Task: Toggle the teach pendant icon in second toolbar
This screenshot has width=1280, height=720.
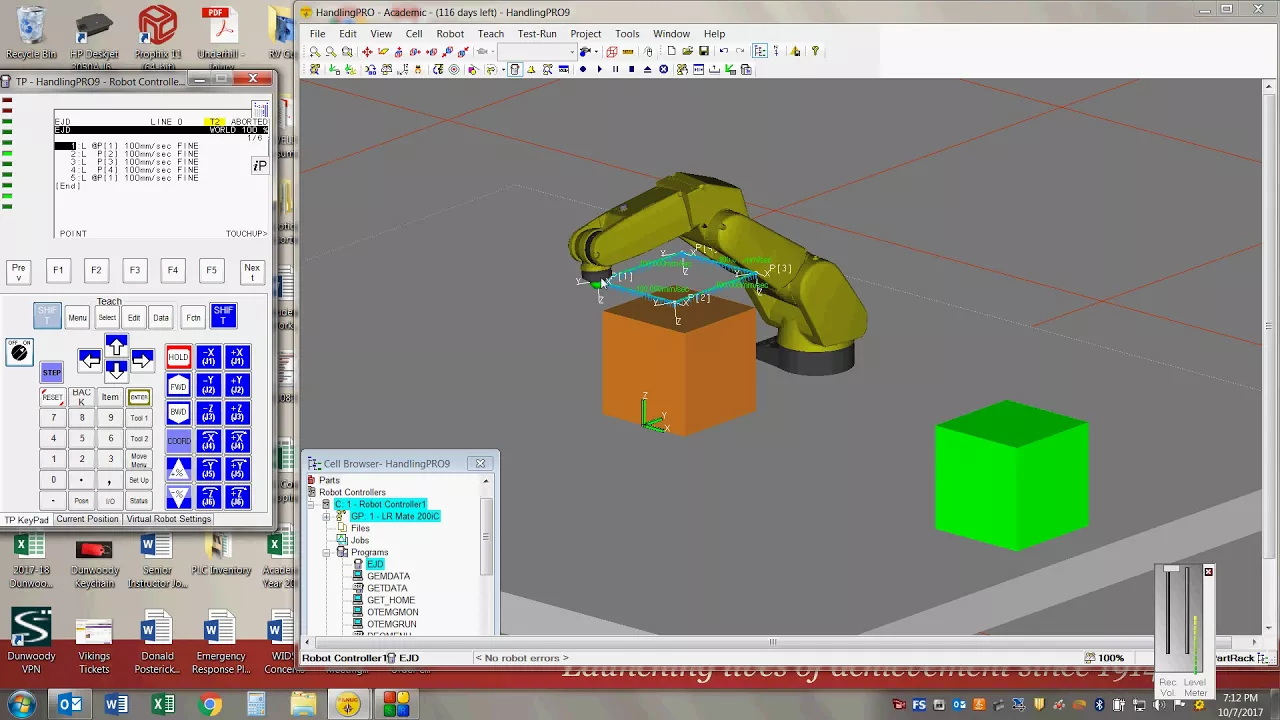Action: 515,69
